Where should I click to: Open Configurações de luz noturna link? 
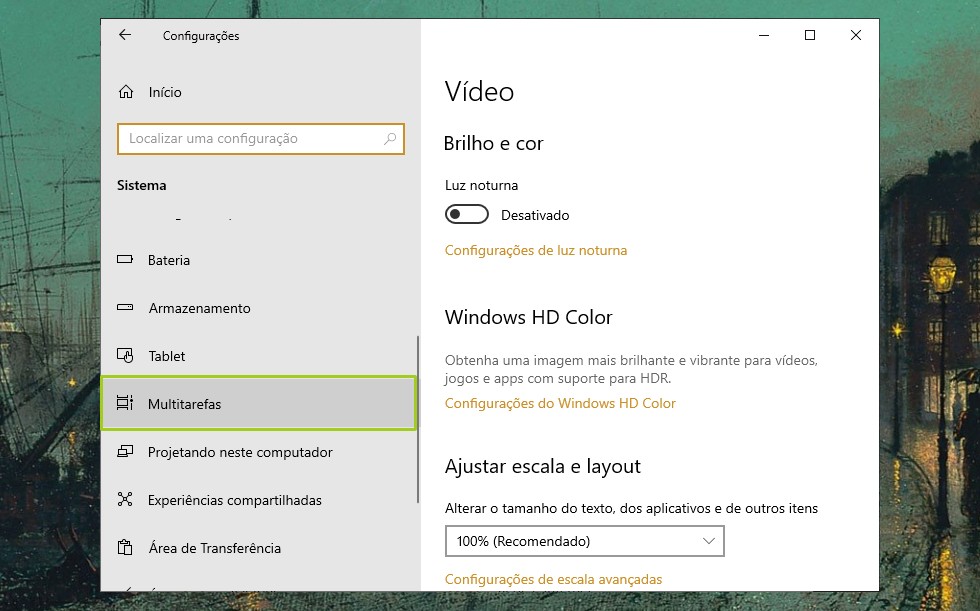point(536,250)
